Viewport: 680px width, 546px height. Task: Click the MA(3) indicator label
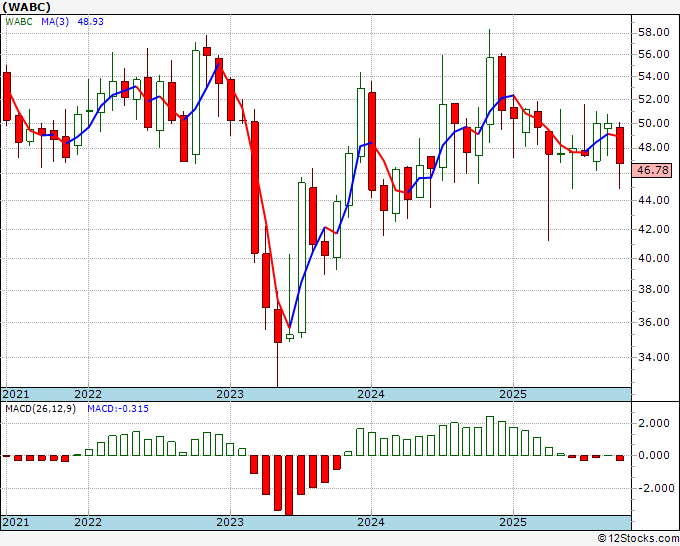click(55, 22)
